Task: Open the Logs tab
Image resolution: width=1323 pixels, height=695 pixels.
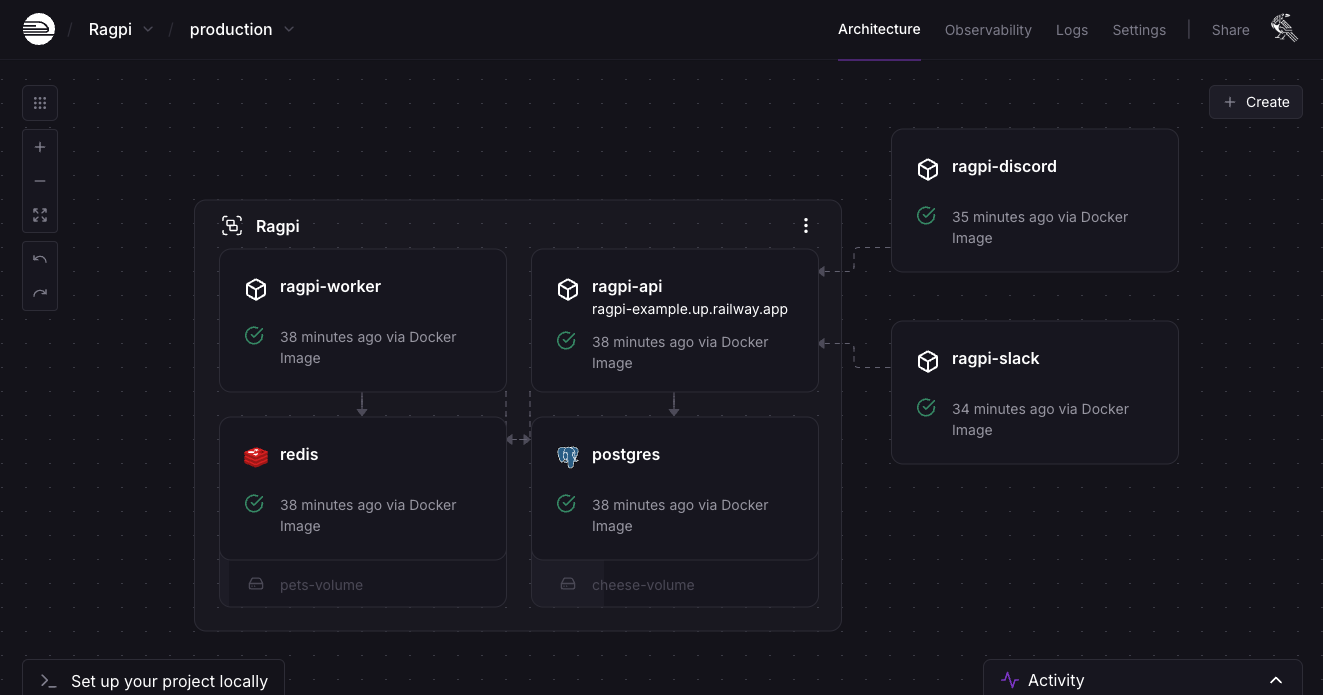Action: click(x=1072, y=30)
